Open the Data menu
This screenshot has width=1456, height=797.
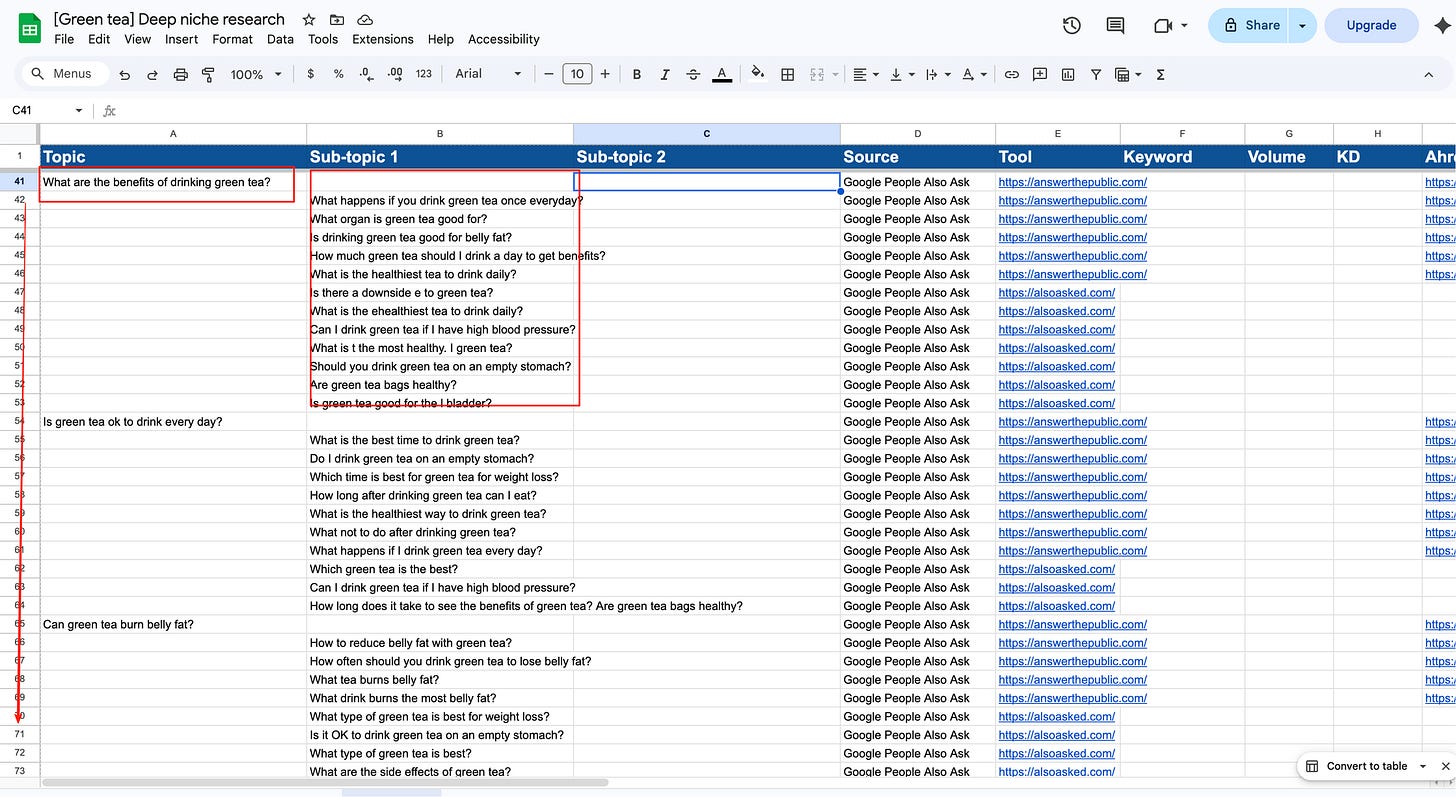(x=281, y=39)
